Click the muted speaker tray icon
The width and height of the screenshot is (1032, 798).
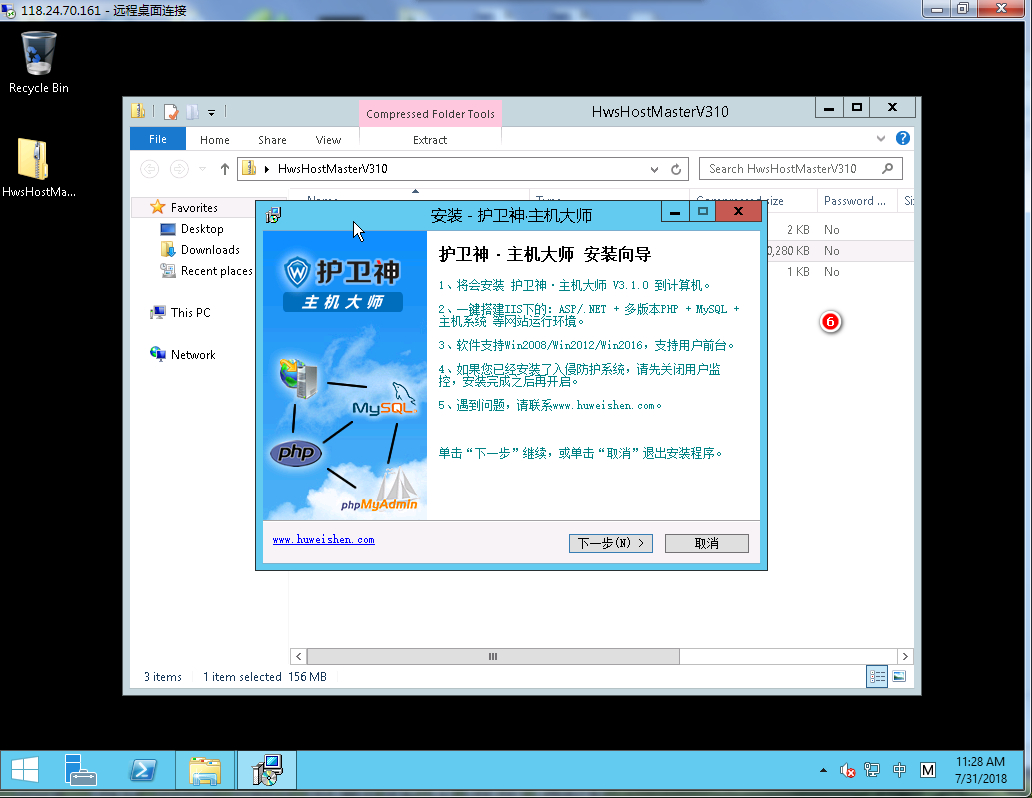846,770
